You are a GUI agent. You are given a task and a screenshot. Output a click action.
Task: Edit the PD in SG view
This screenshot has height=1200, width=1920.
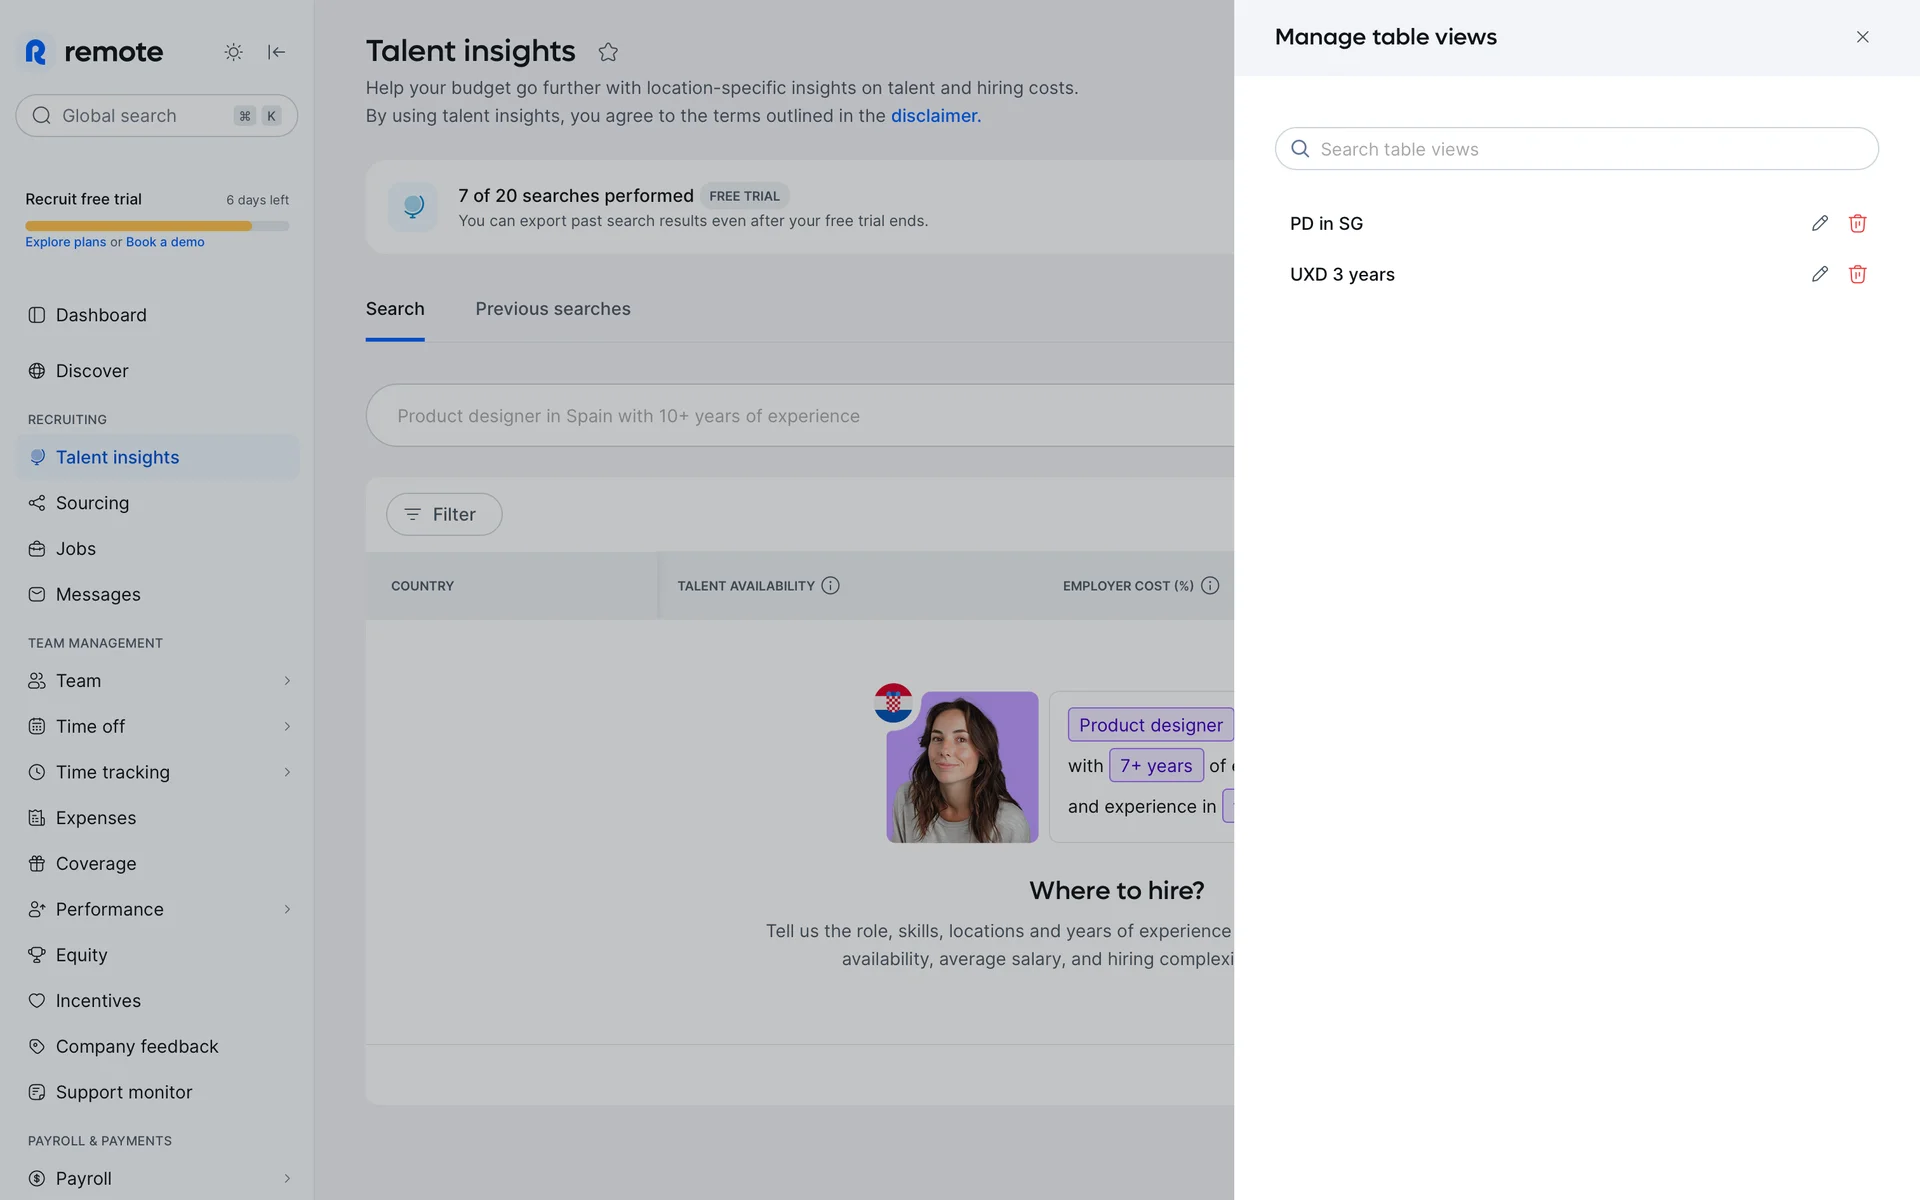1819,223
